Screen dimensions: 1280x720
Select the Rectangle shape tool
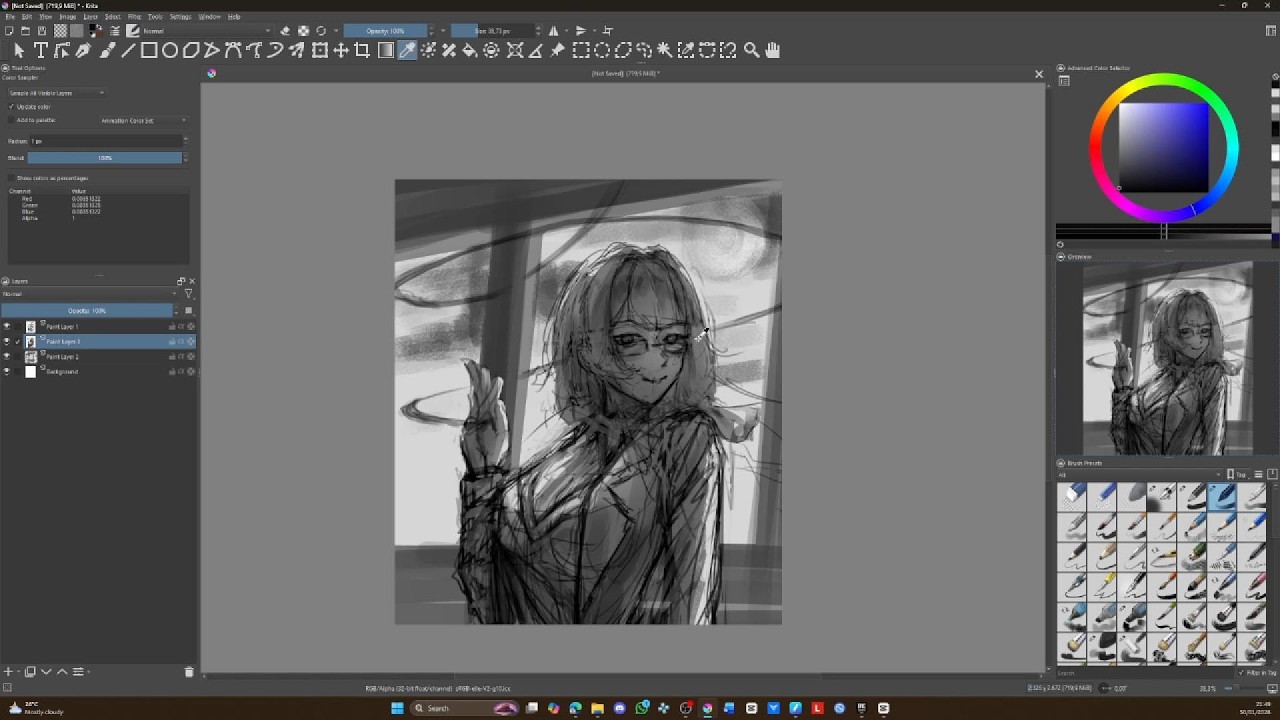(x=149, y=50)
